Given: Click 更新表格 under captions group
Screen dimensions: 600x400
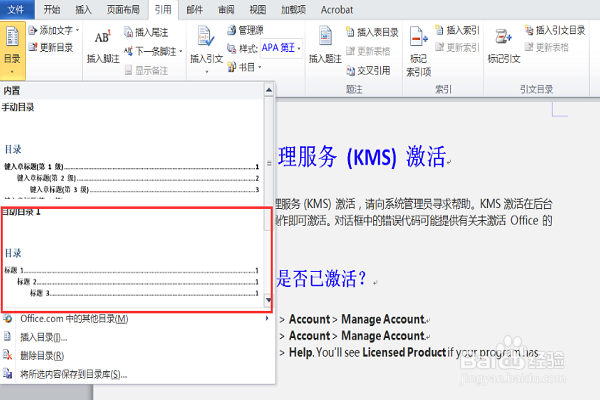Looking at the screenshot, I should (x=368, y=51).
